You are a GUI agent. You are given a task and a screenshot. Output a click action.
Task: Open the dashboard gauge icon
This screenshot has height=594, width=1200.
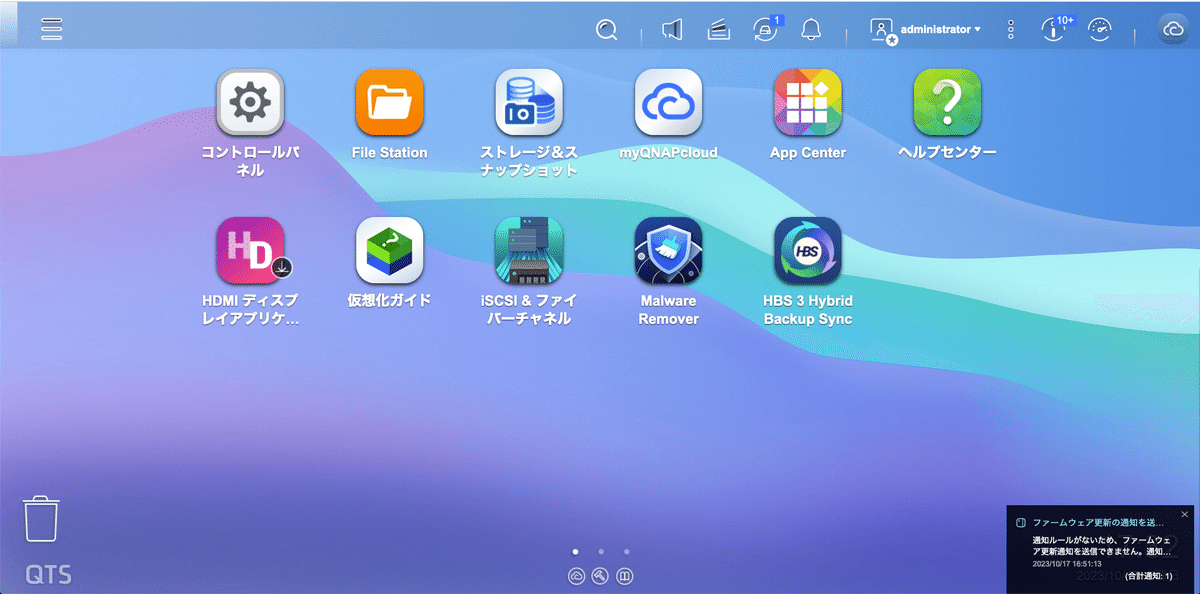(1100, 30)
